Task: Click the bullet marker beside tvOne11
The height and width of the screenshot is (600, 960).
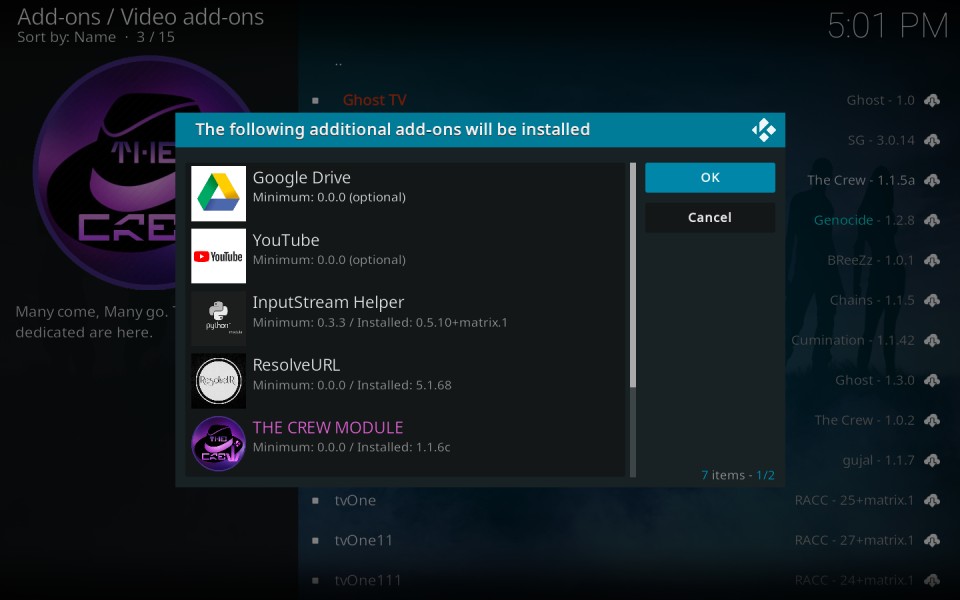Action: tap(315, 540)
